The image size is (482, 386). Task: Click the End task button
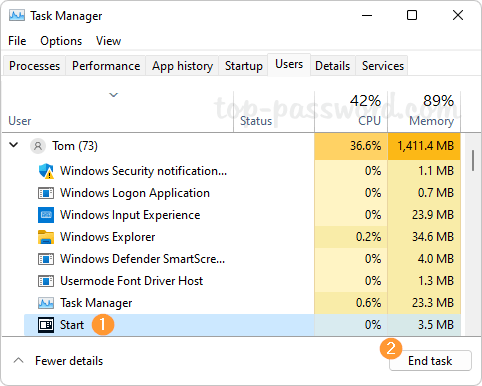tap(430, 361)
